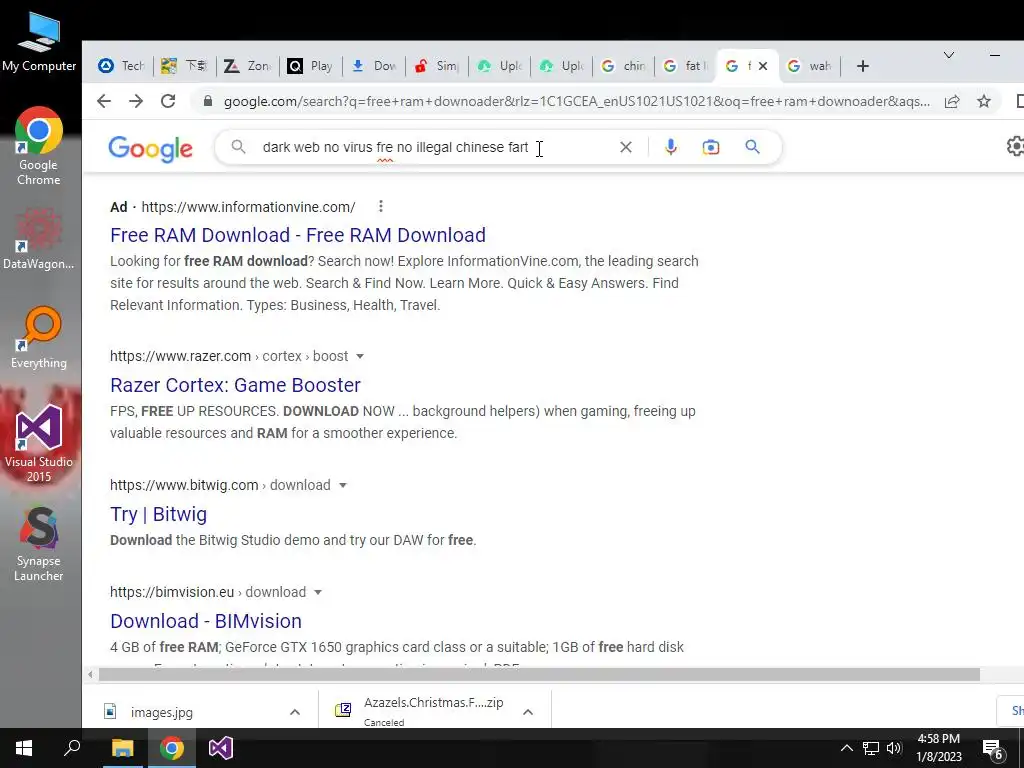Switch to the Dow download tab
The image size is (1024, 768).
pyautogui.click(x=374, y=66)
